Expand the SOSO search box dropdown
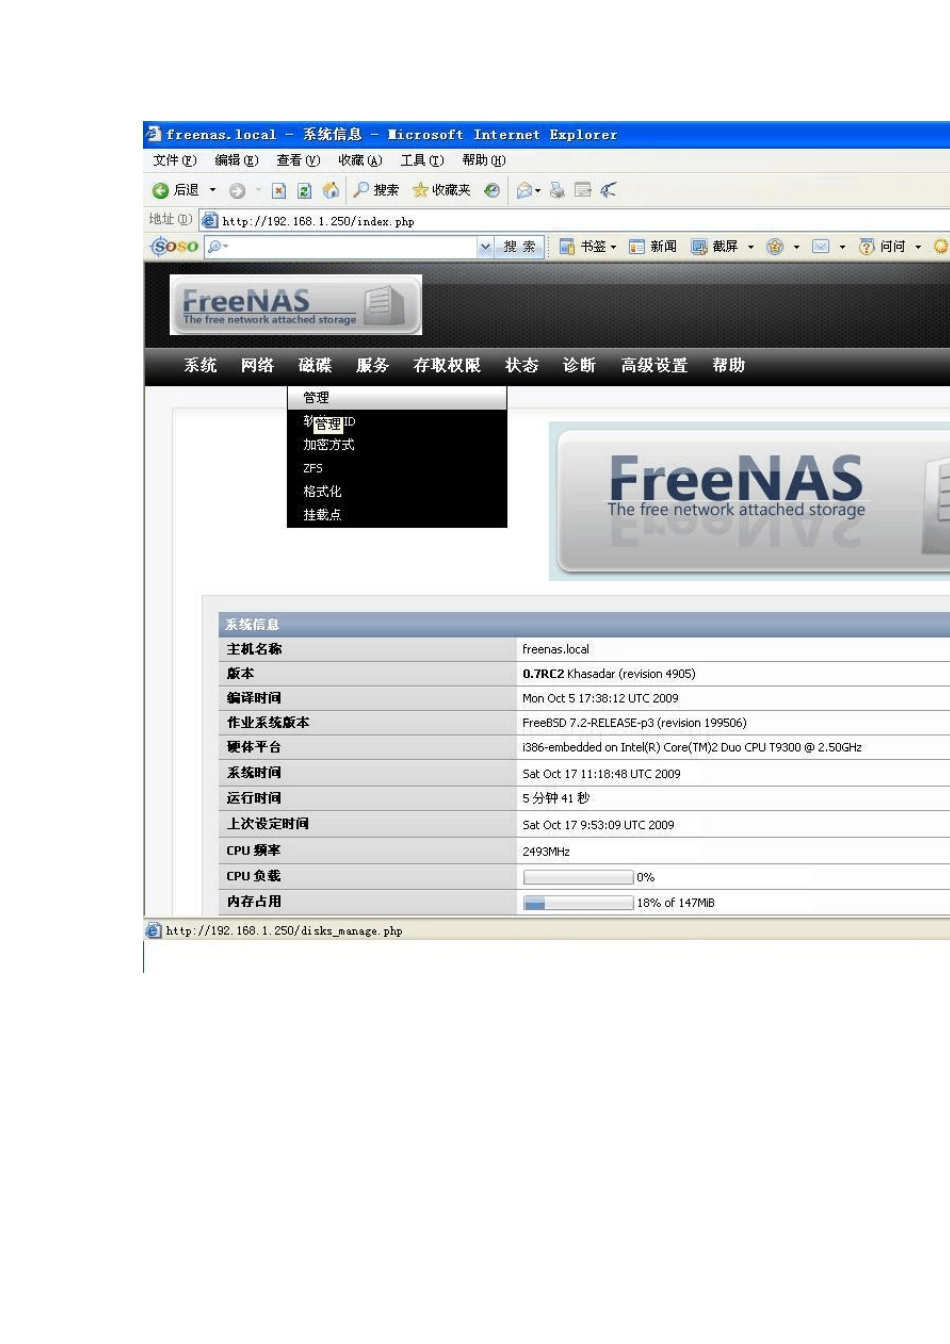950x1344 pixels. (x=485, y=246)
